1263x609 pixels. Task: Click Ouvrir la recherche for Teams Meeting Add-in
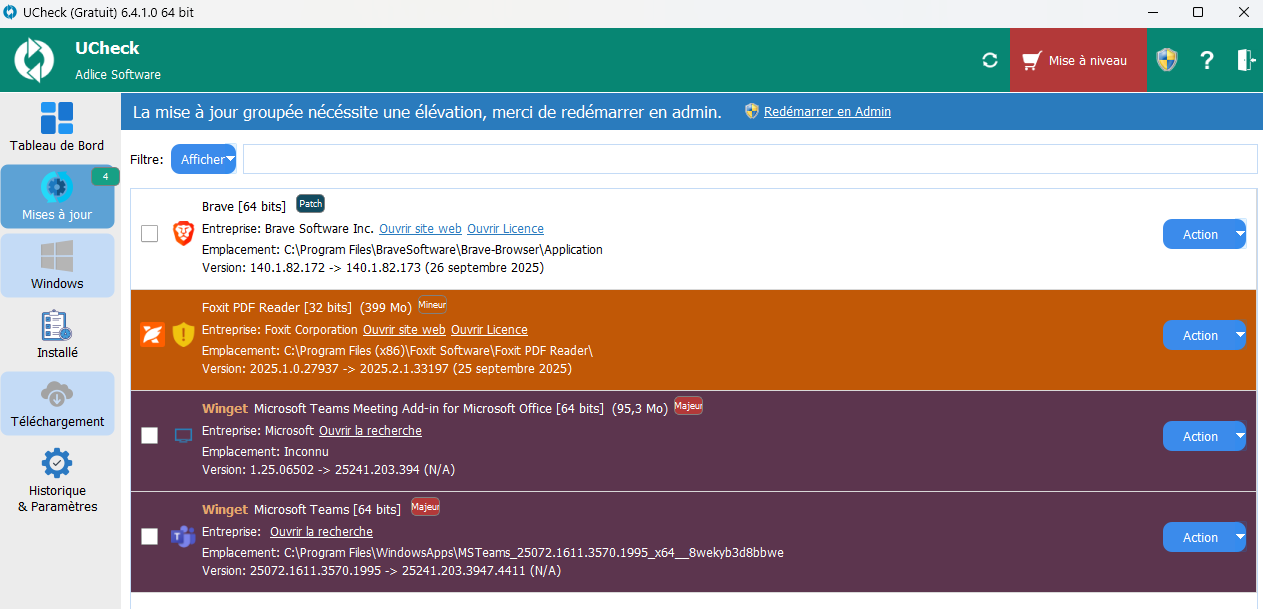point(370,431)
